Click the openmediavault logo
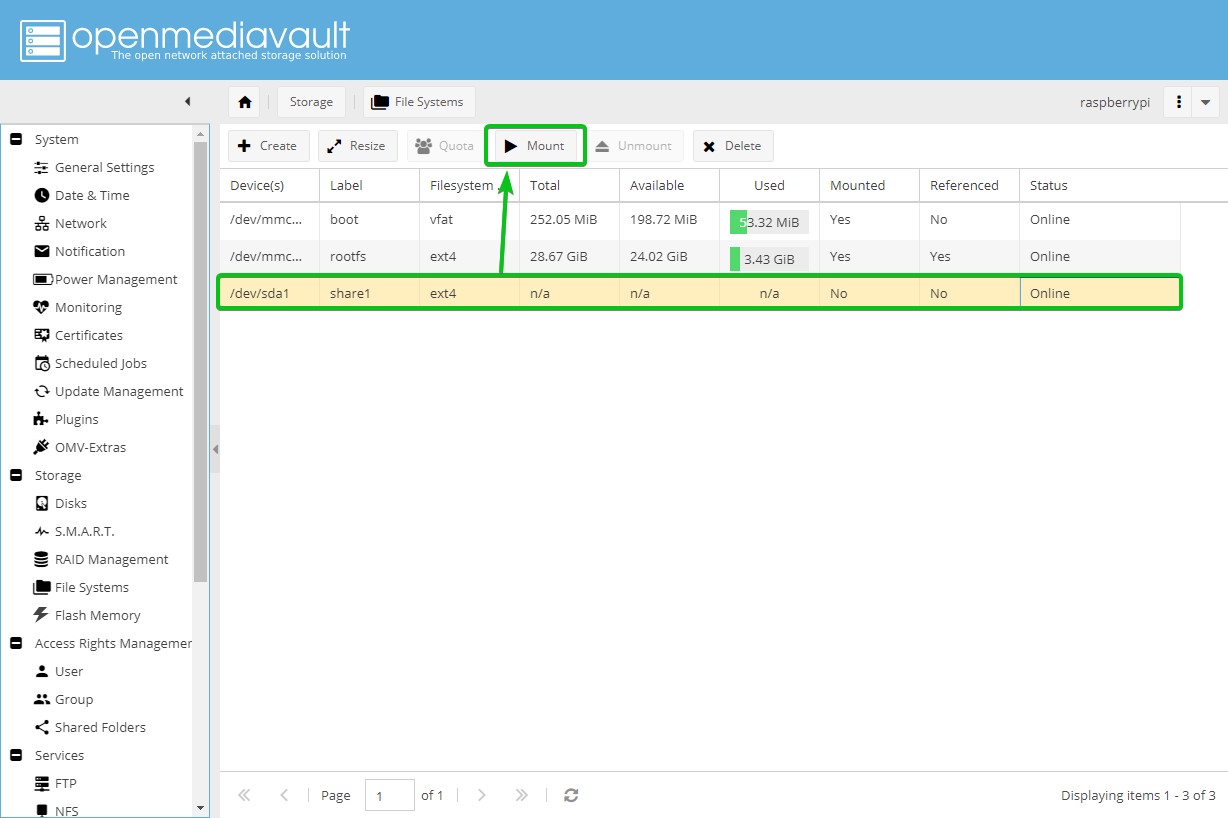Screen dimensions: 1228x818 [x=185, y=40]
